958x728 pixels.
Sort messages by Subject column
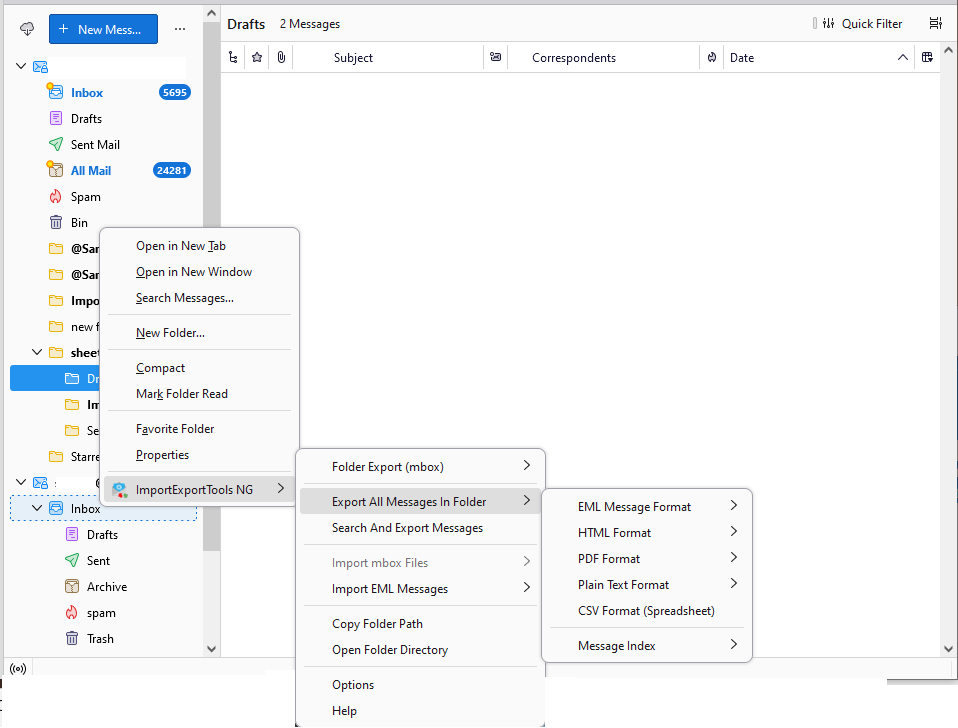click(x=388, y=57)
